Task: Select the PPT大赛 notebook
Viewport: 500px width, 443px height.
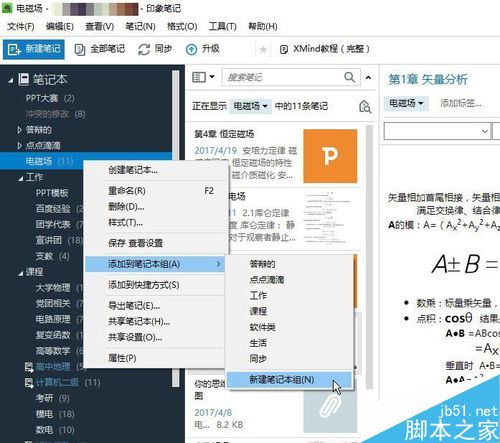Action: pyautogui.click(x=50, y=98)
